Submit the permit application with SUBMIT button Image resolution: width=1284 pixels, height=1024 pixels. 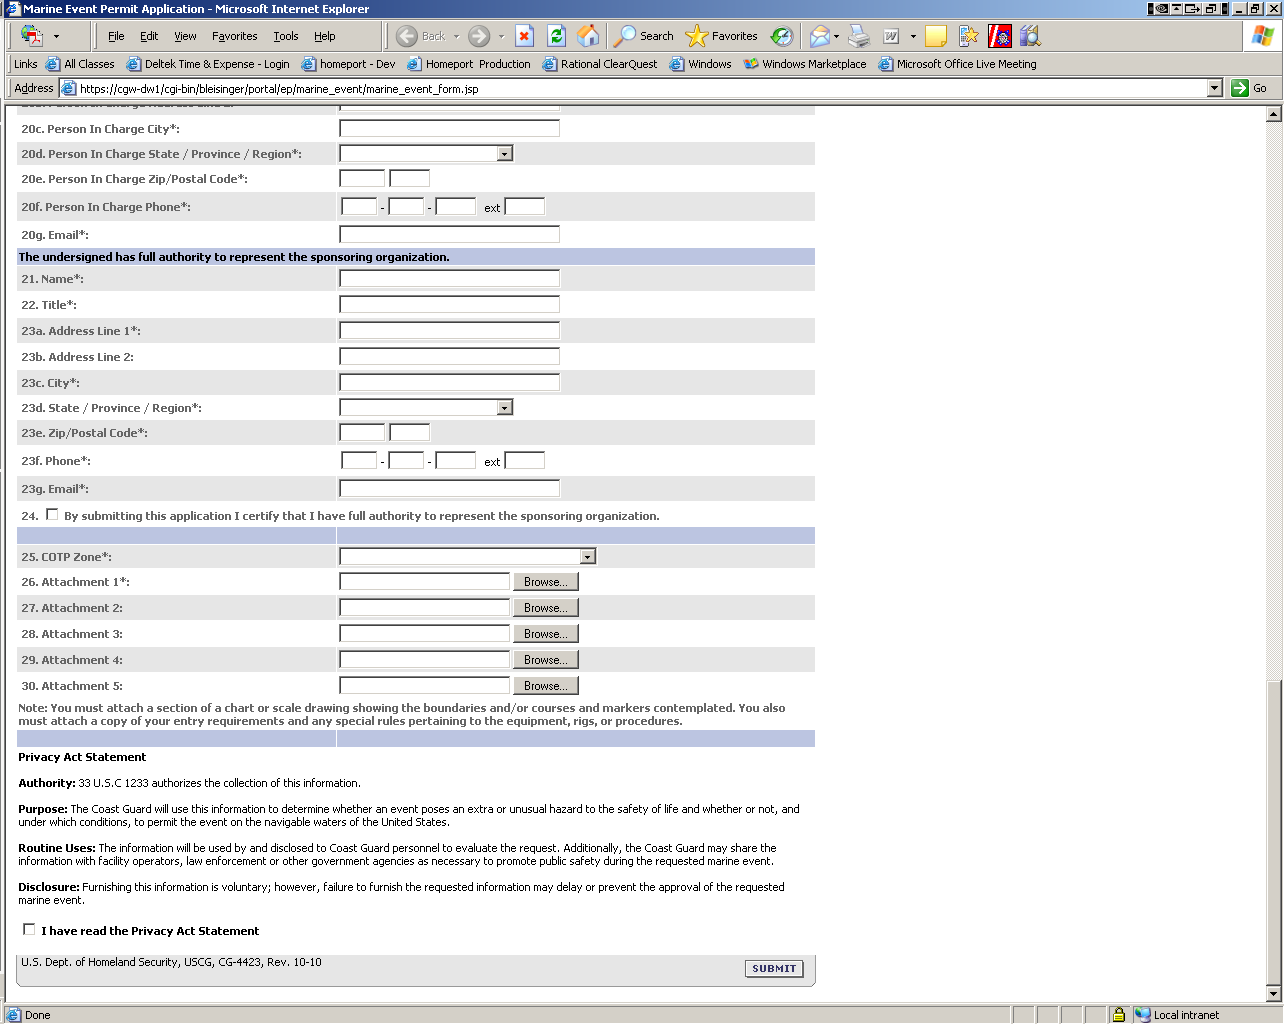774,968
